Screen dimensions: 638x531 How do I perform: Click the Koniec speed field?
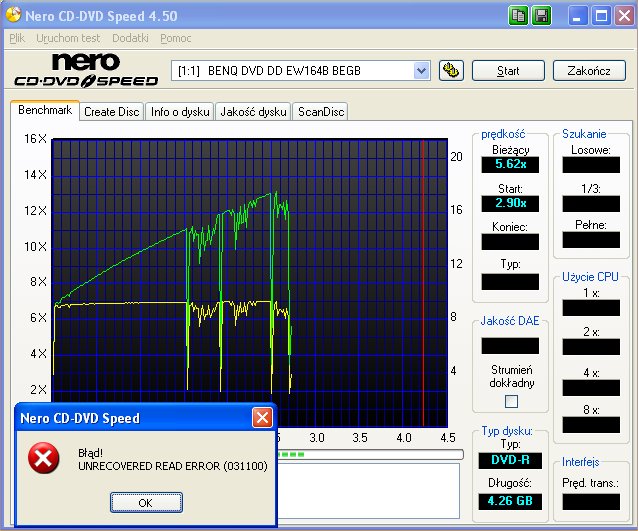[x=510, y=242]
